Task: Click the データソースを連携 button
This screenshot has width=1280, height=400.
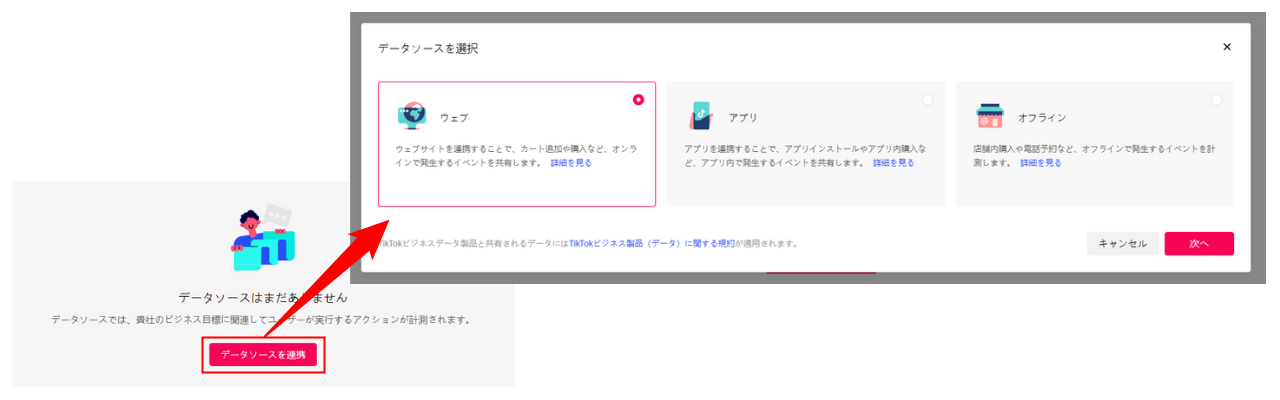Action: [263, 355]
